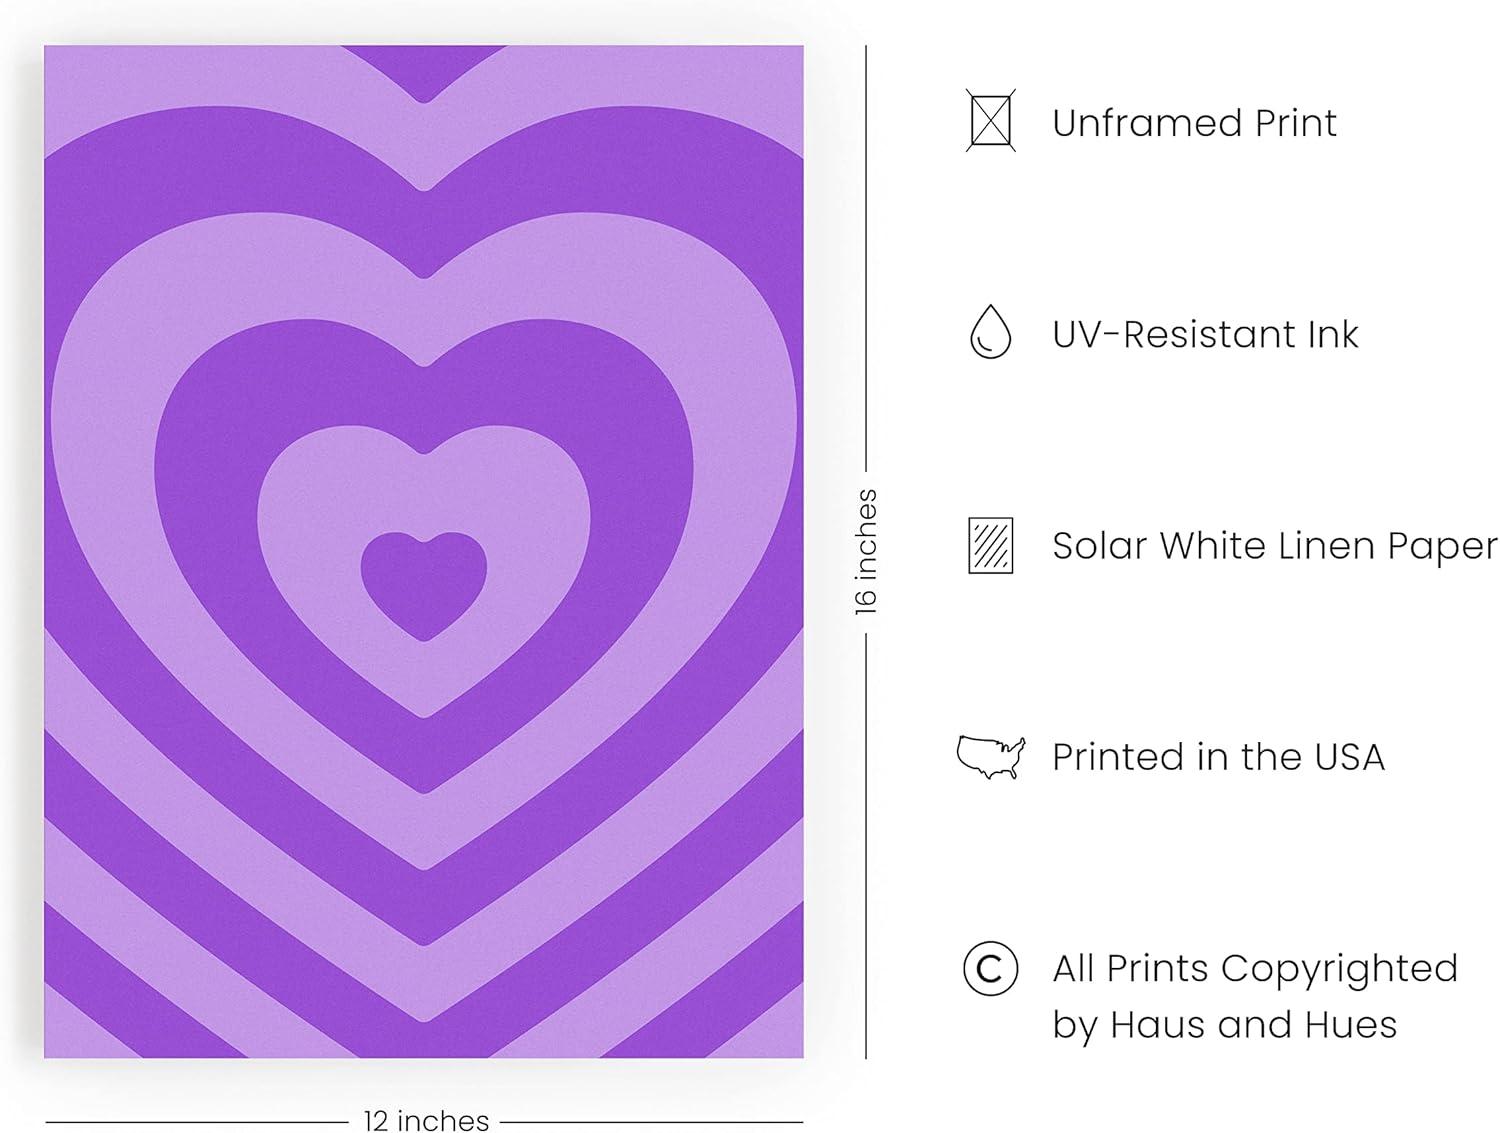Screen dimensions: 1500x1133
Task: Click the UV-Resistant Ink text
Action: (1205, 334)
